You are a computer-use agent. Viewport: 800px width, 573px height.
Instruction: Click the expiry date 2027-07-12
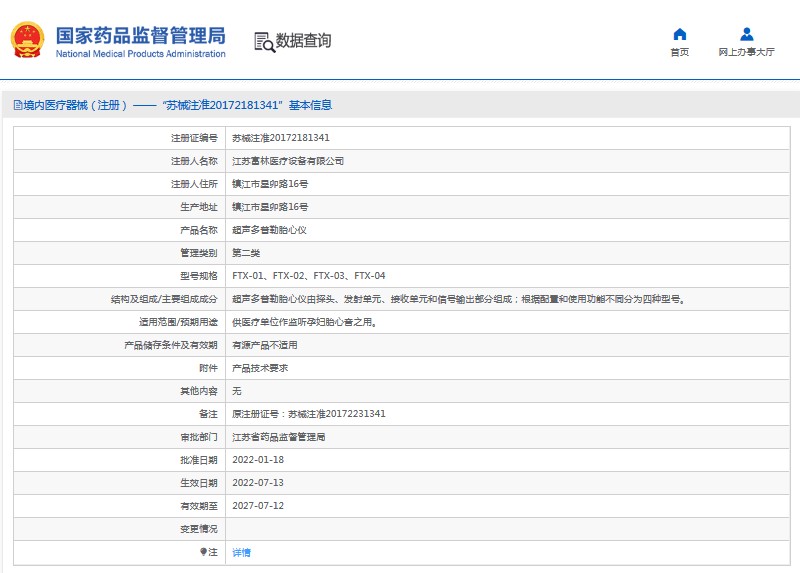[x=258, y=506]
